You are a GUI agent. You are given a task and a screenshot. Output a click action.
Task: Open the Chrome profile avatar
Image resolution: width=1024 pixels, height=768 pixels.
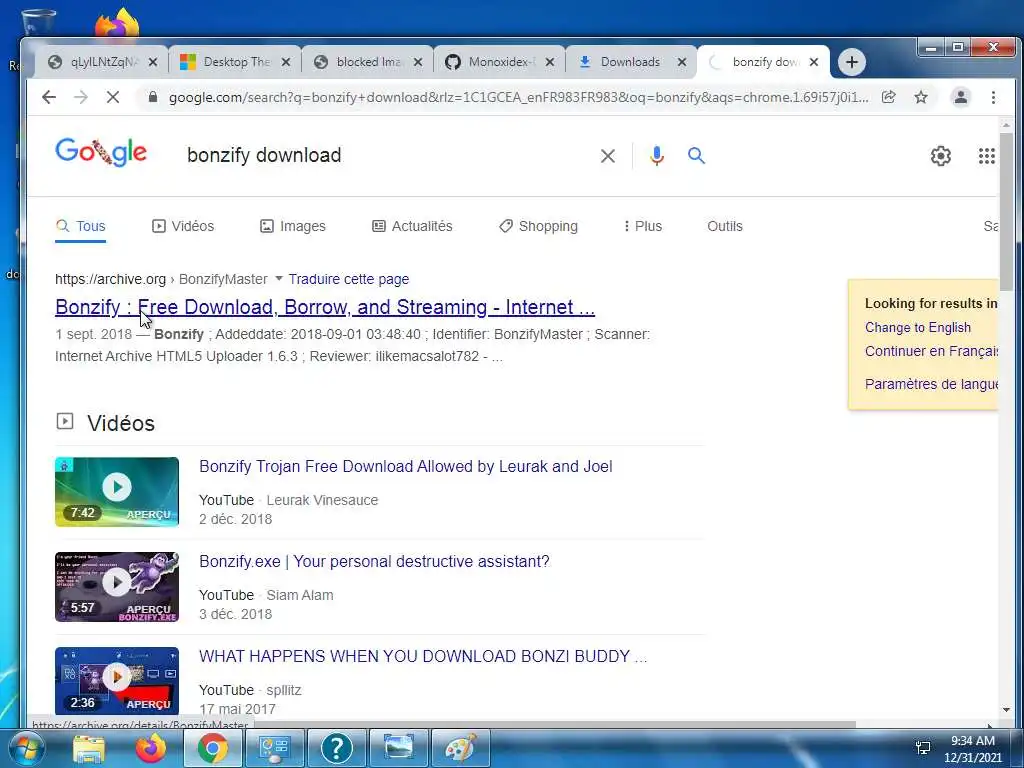point(961,97)
